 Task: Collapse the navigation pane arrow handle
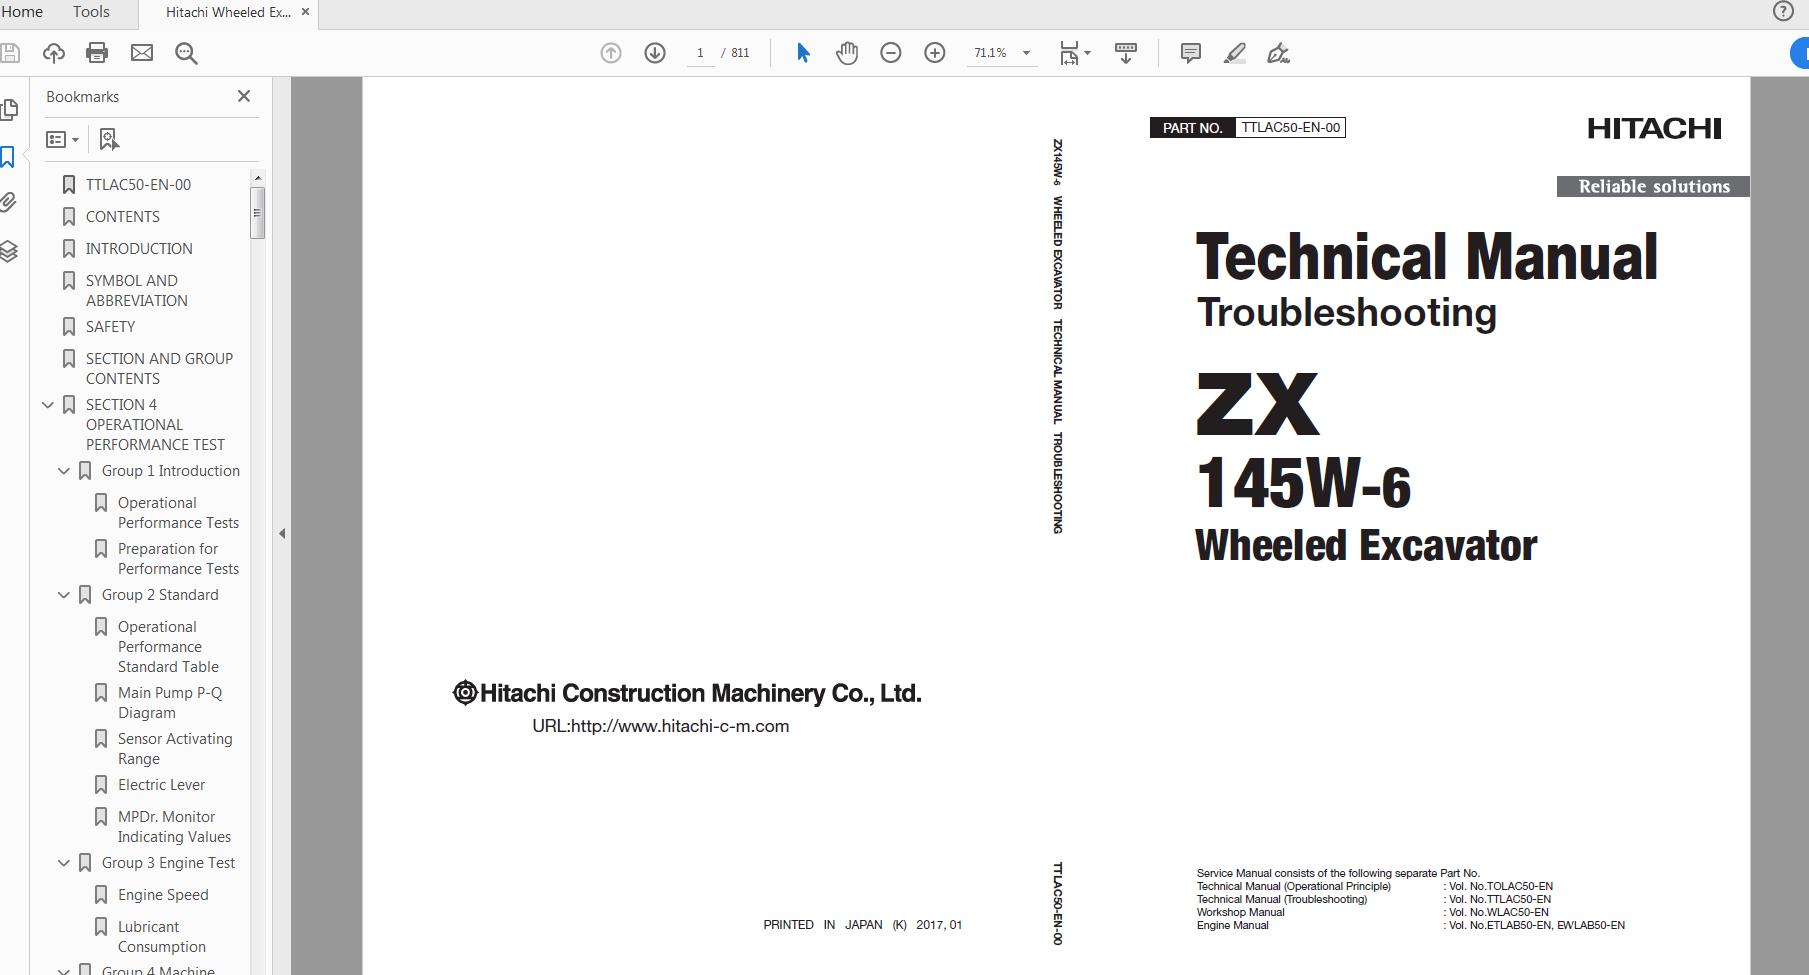click(282, 533)
